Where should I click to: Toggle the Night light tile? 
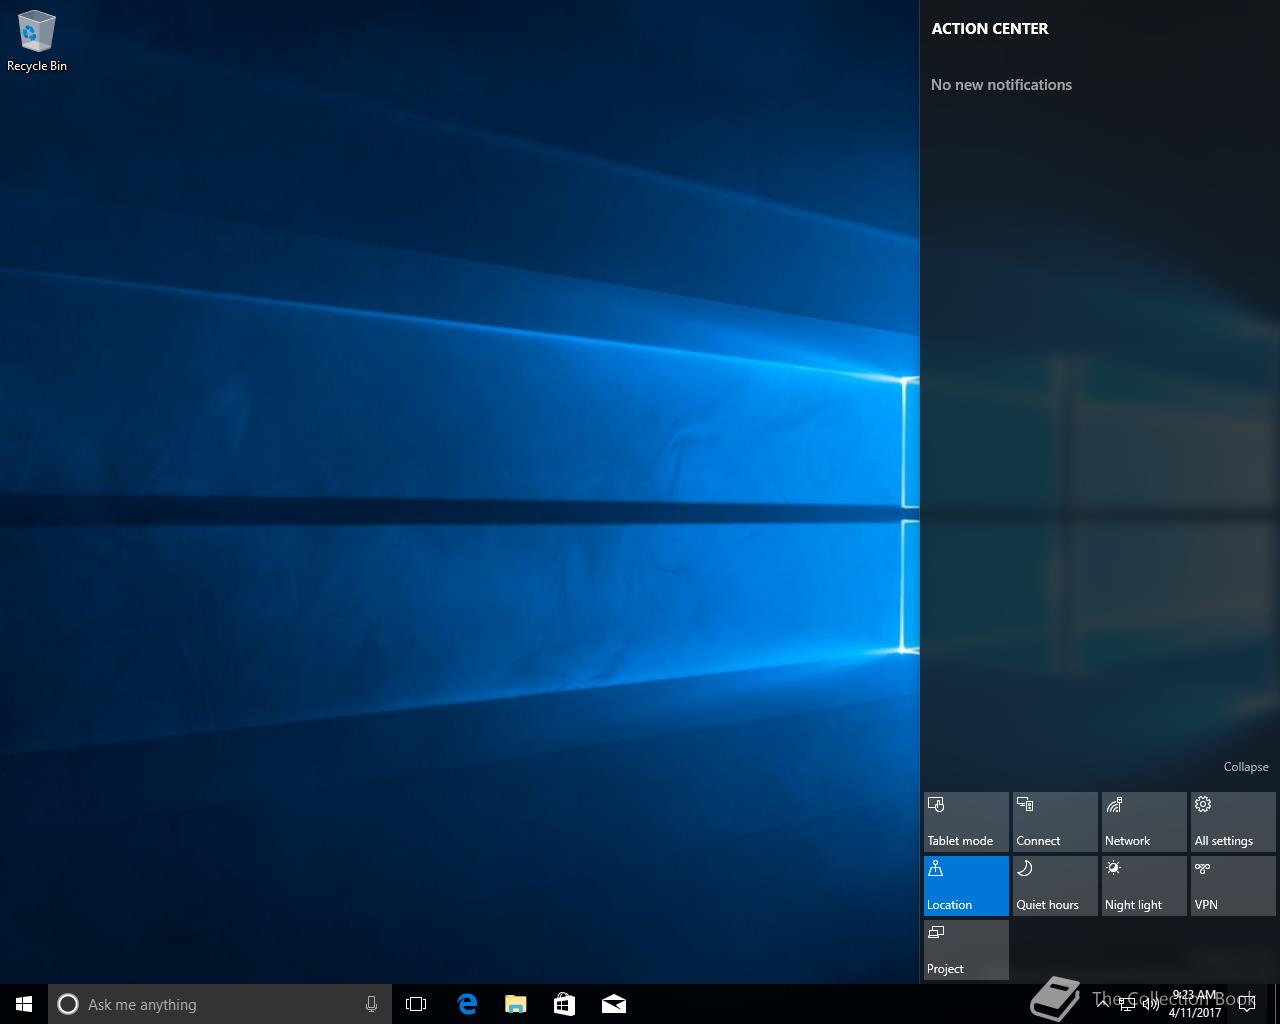point(1144,886)
